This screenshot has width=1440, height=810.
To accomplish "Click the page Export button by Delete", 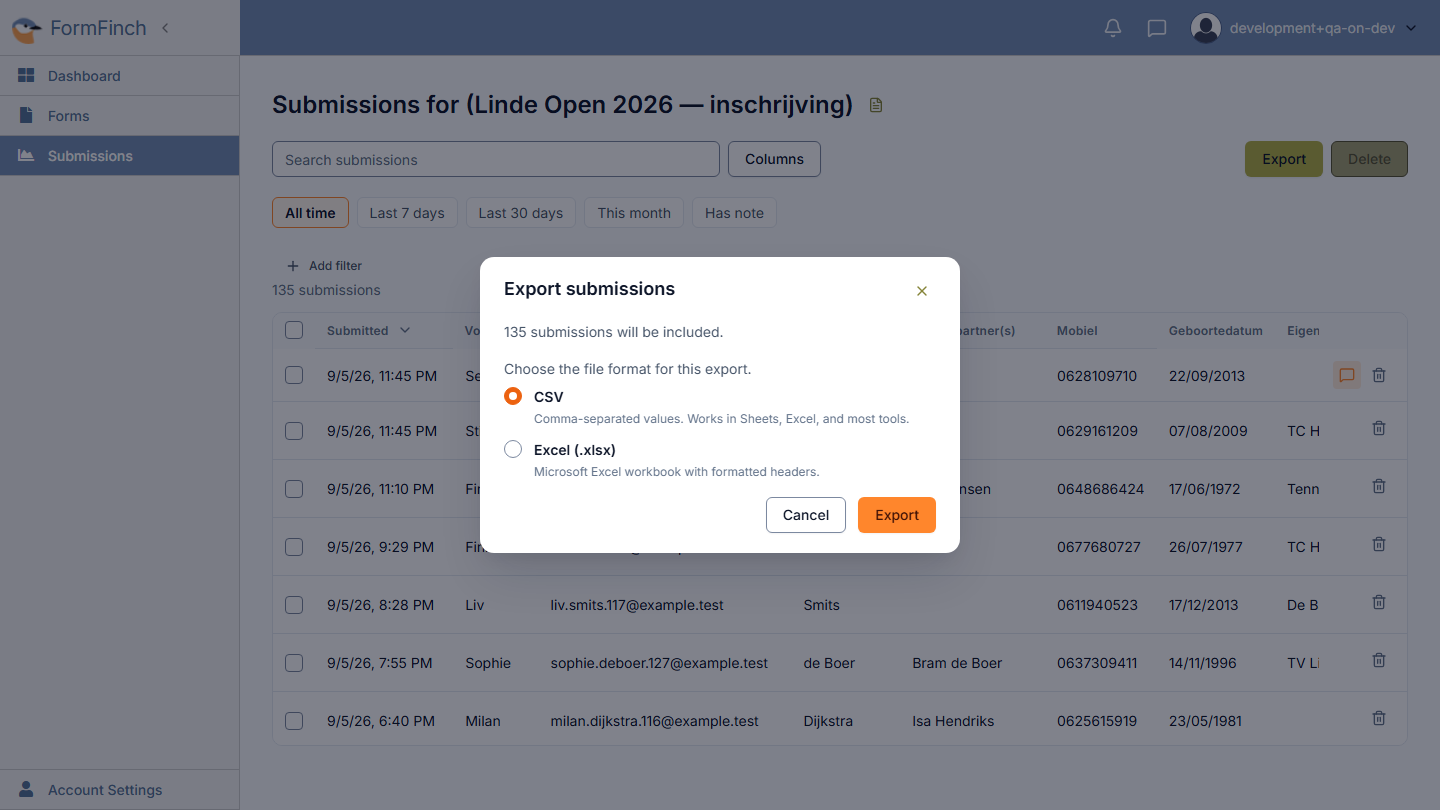I will pos(1284,159).
